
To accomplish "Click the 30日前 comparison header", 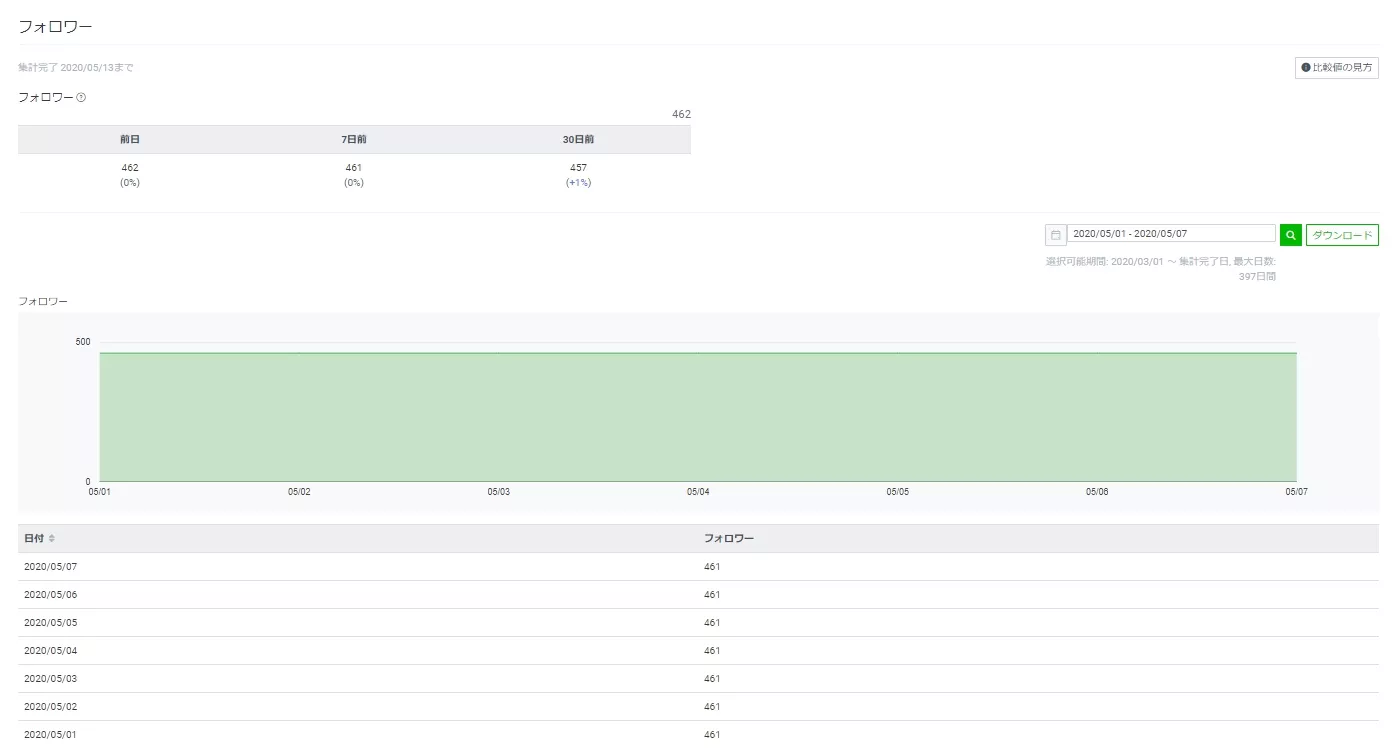I will 578,140.
